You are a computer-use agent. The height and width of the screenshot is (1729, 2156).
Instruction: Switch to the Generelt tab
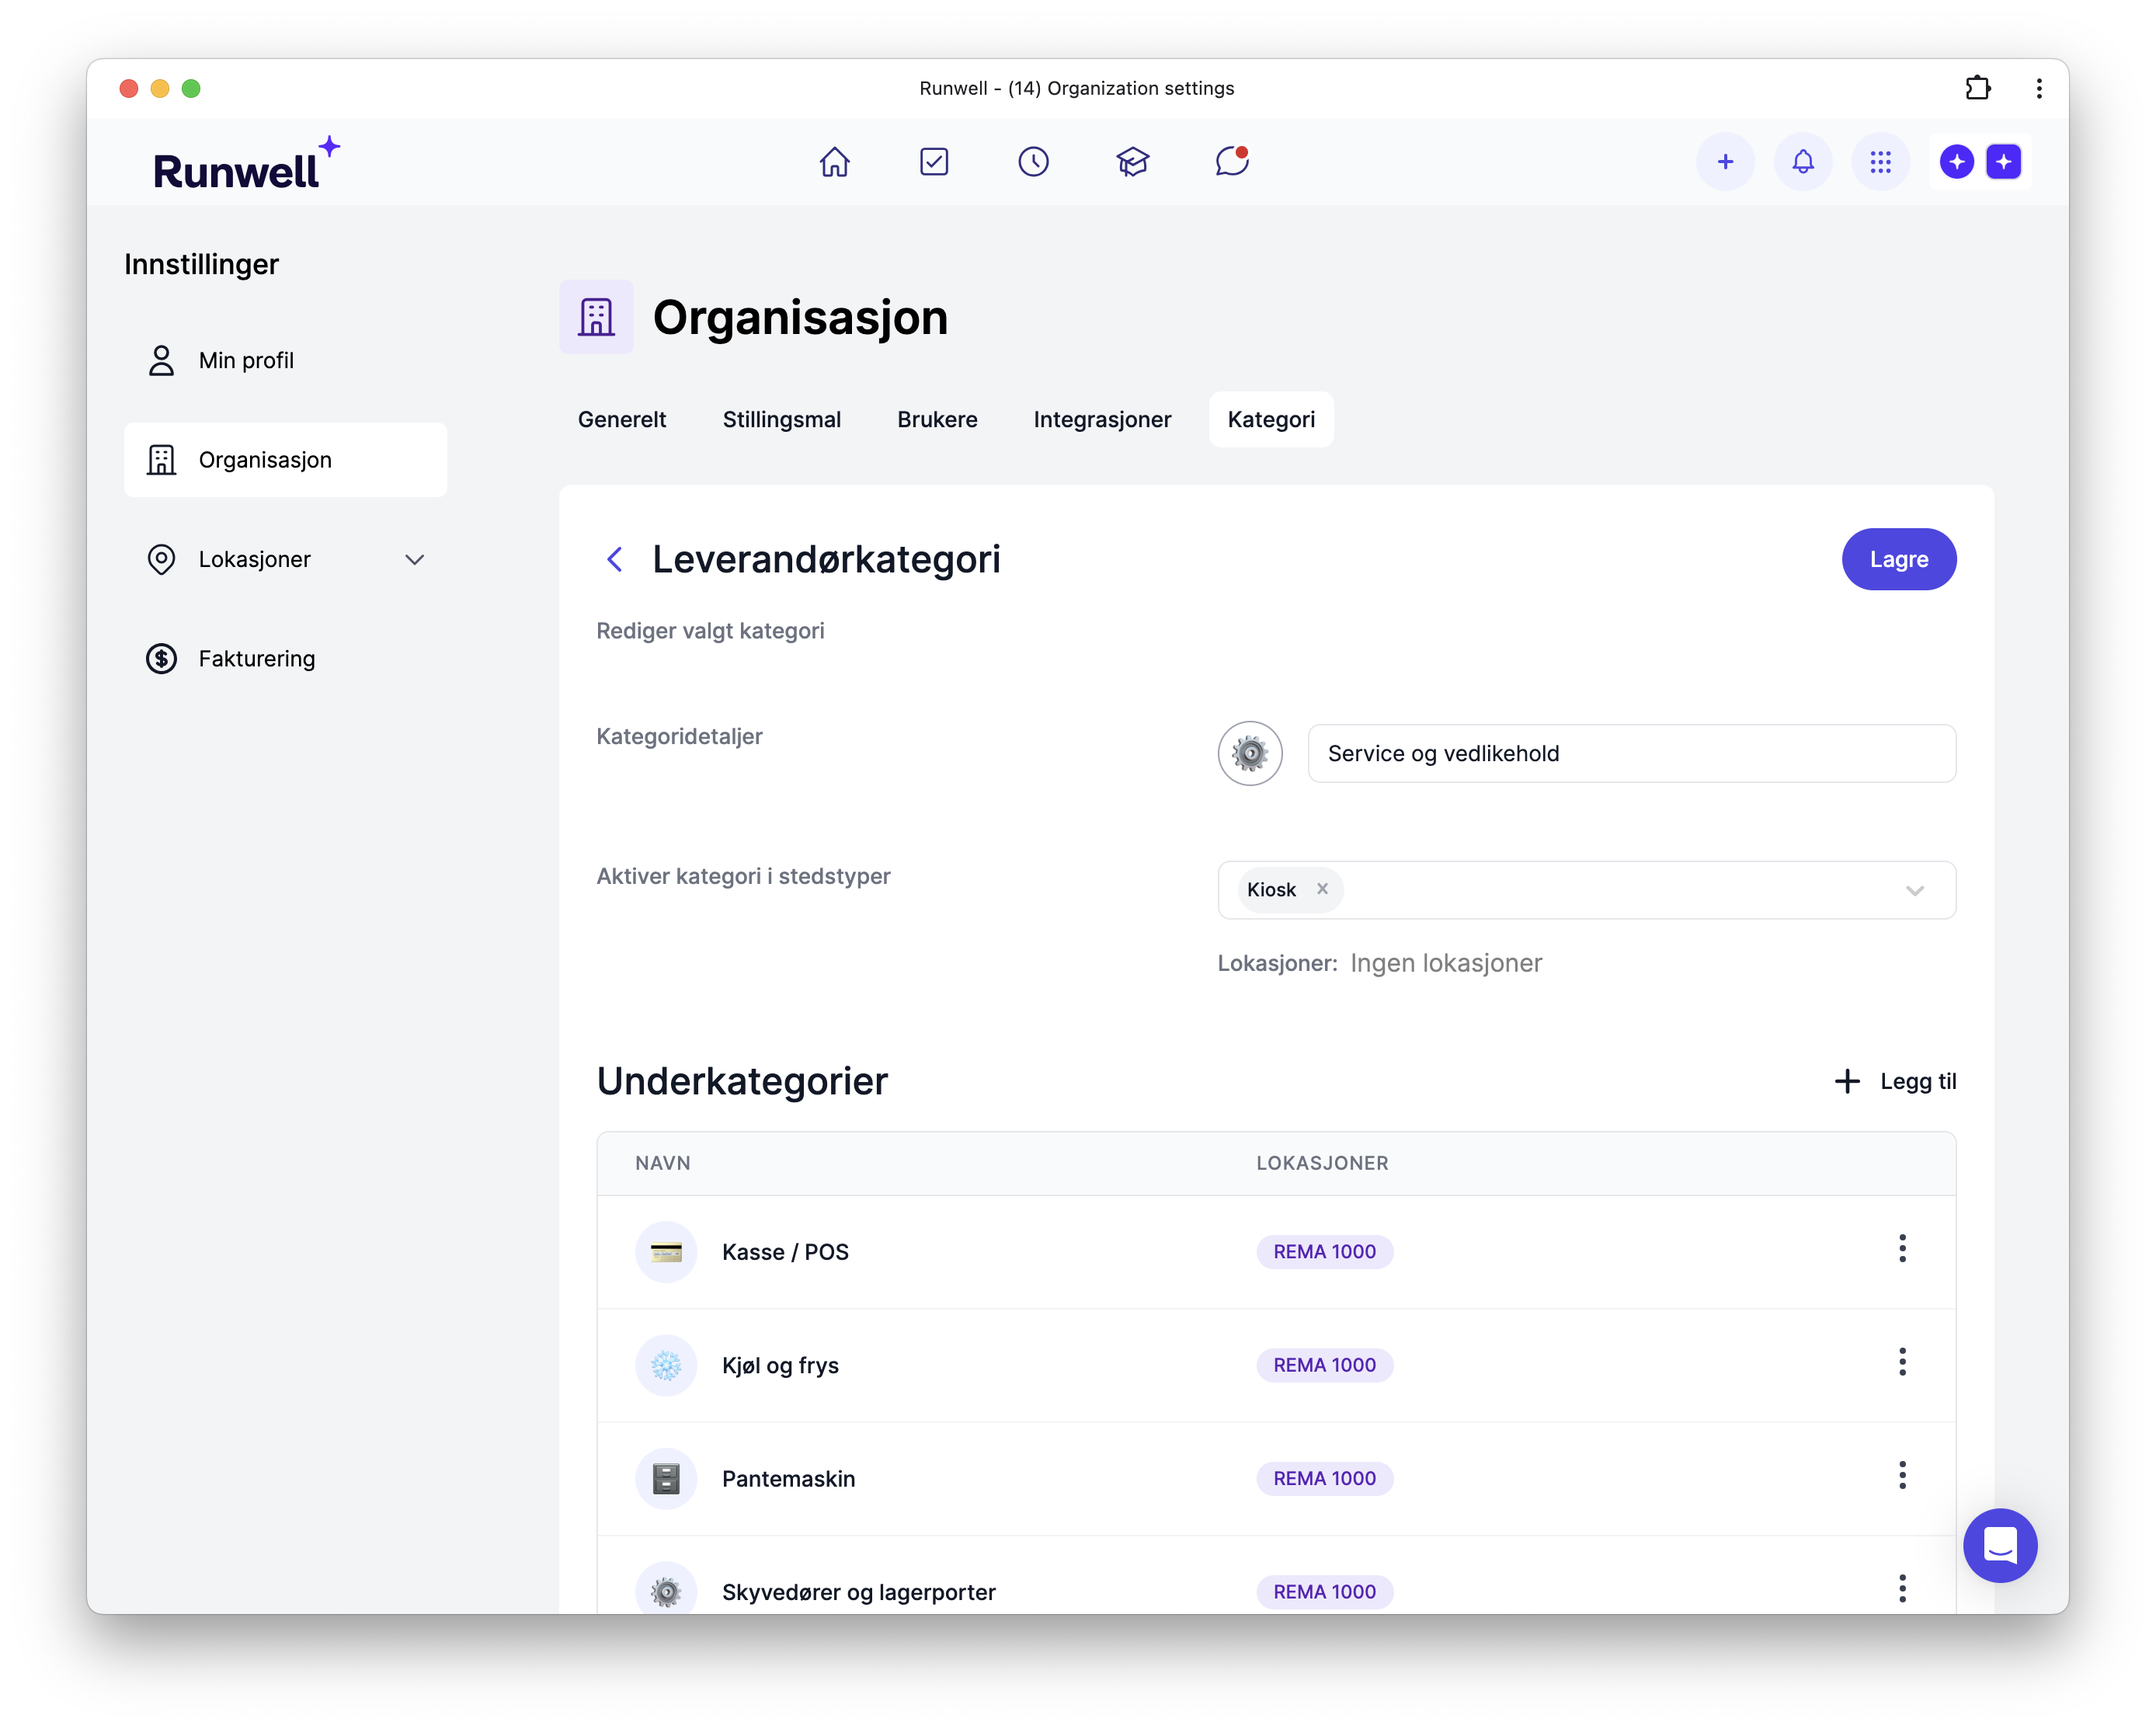[x=622, y=420]
